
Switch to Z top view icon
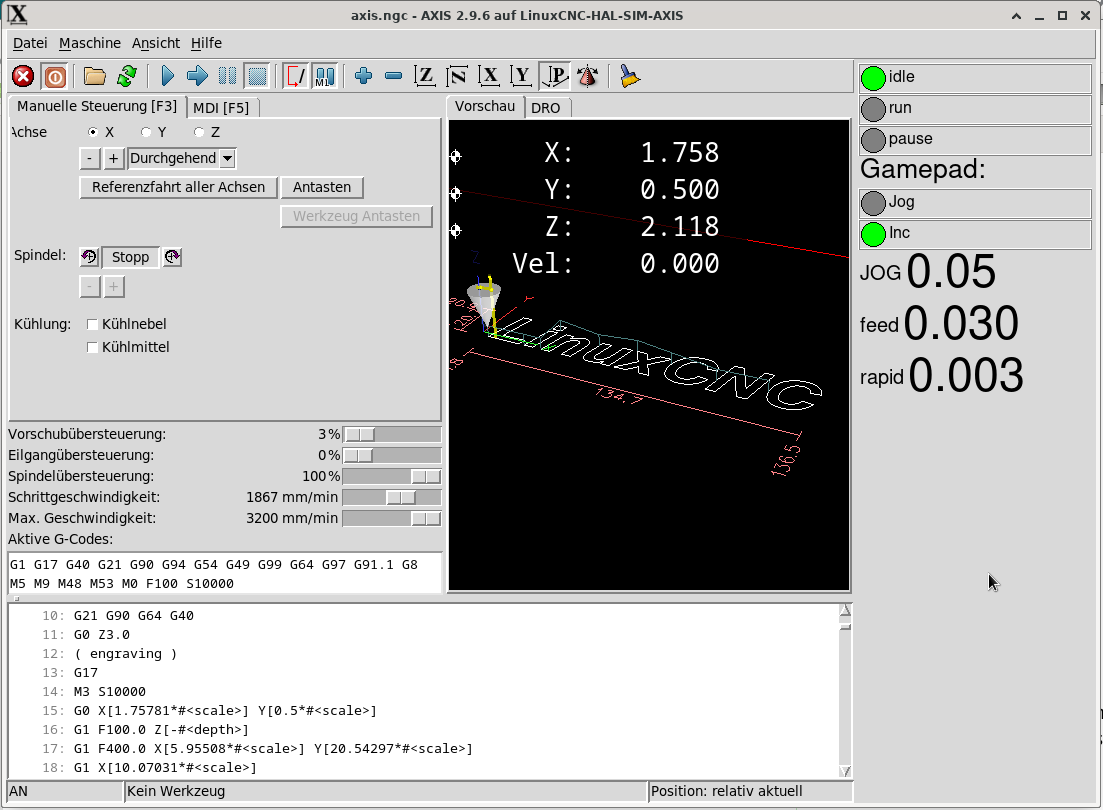tap(426, 76)
